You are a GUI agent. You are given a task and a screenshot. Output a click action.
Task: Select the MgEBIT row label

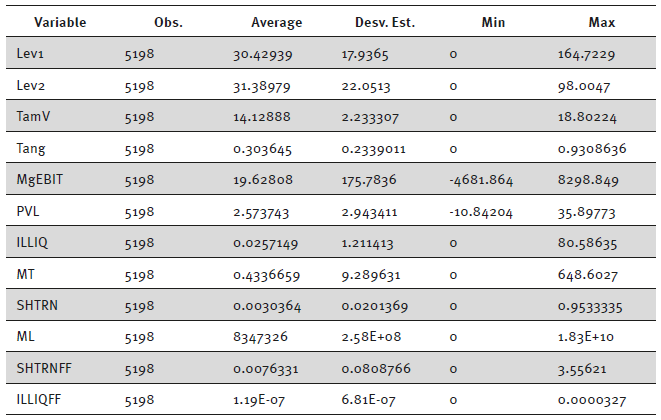coord(41,181)
